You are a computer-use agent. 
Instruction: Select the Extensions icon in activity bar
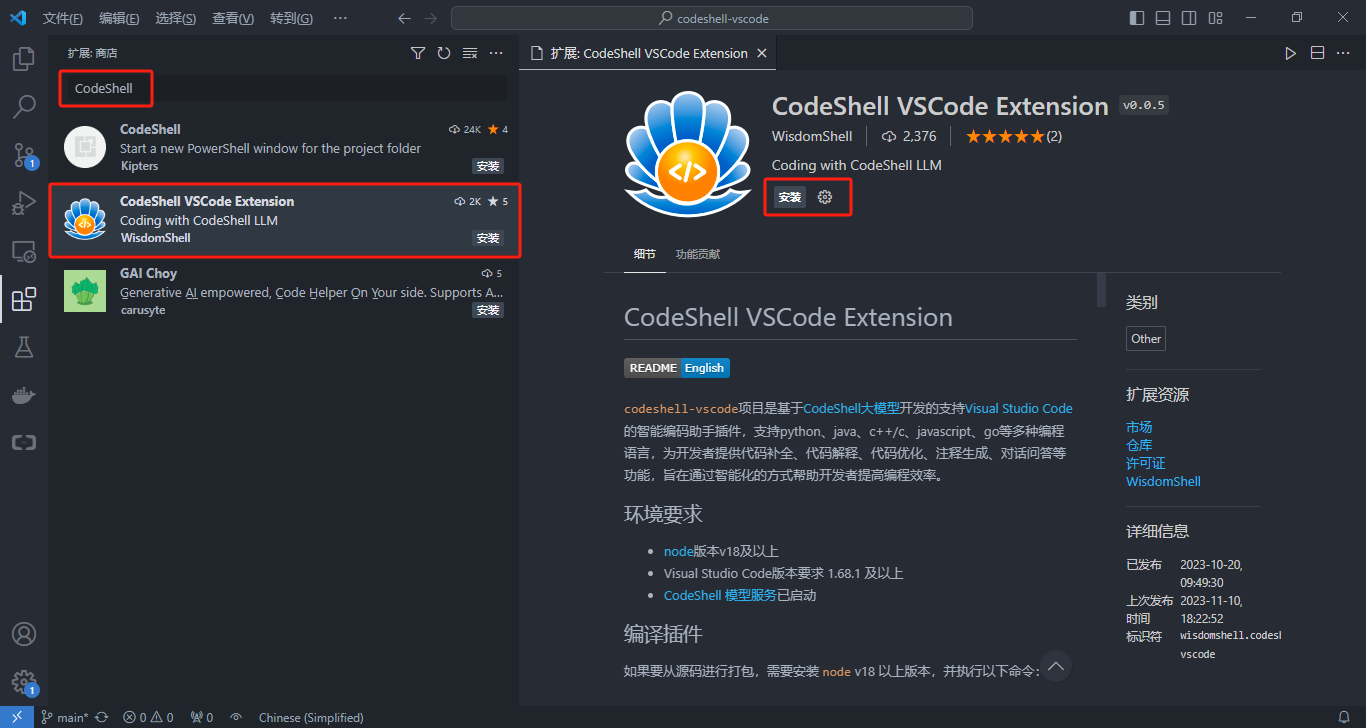(24, 299)
